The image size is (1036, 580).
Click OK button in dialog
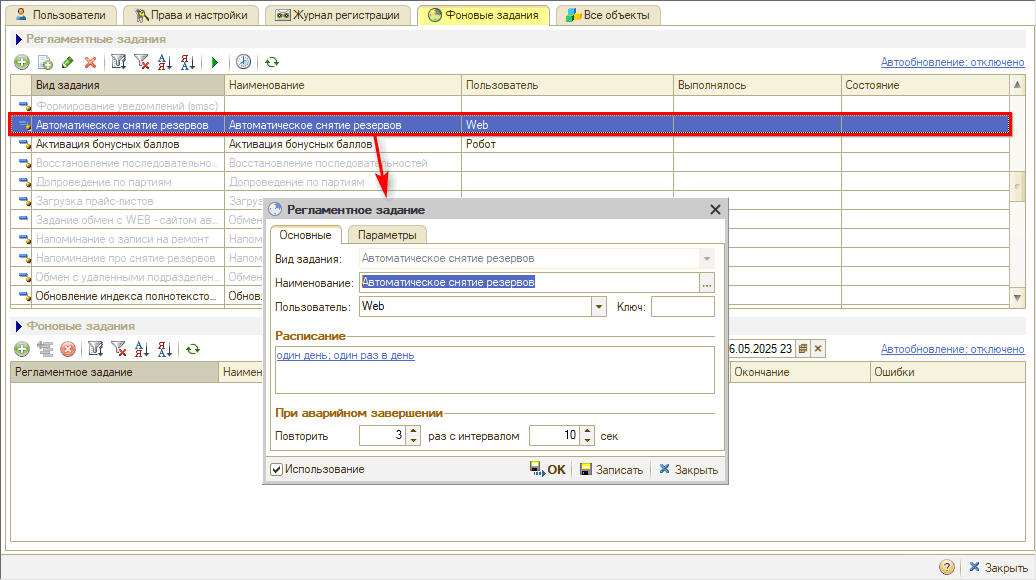coord(548,470)
